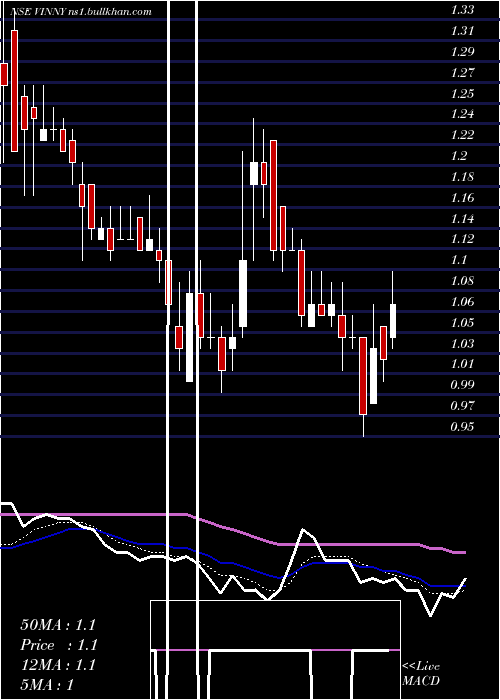Click the 1.06 price axis label
This screenshot has height=700, width=500.
(462, 301)
